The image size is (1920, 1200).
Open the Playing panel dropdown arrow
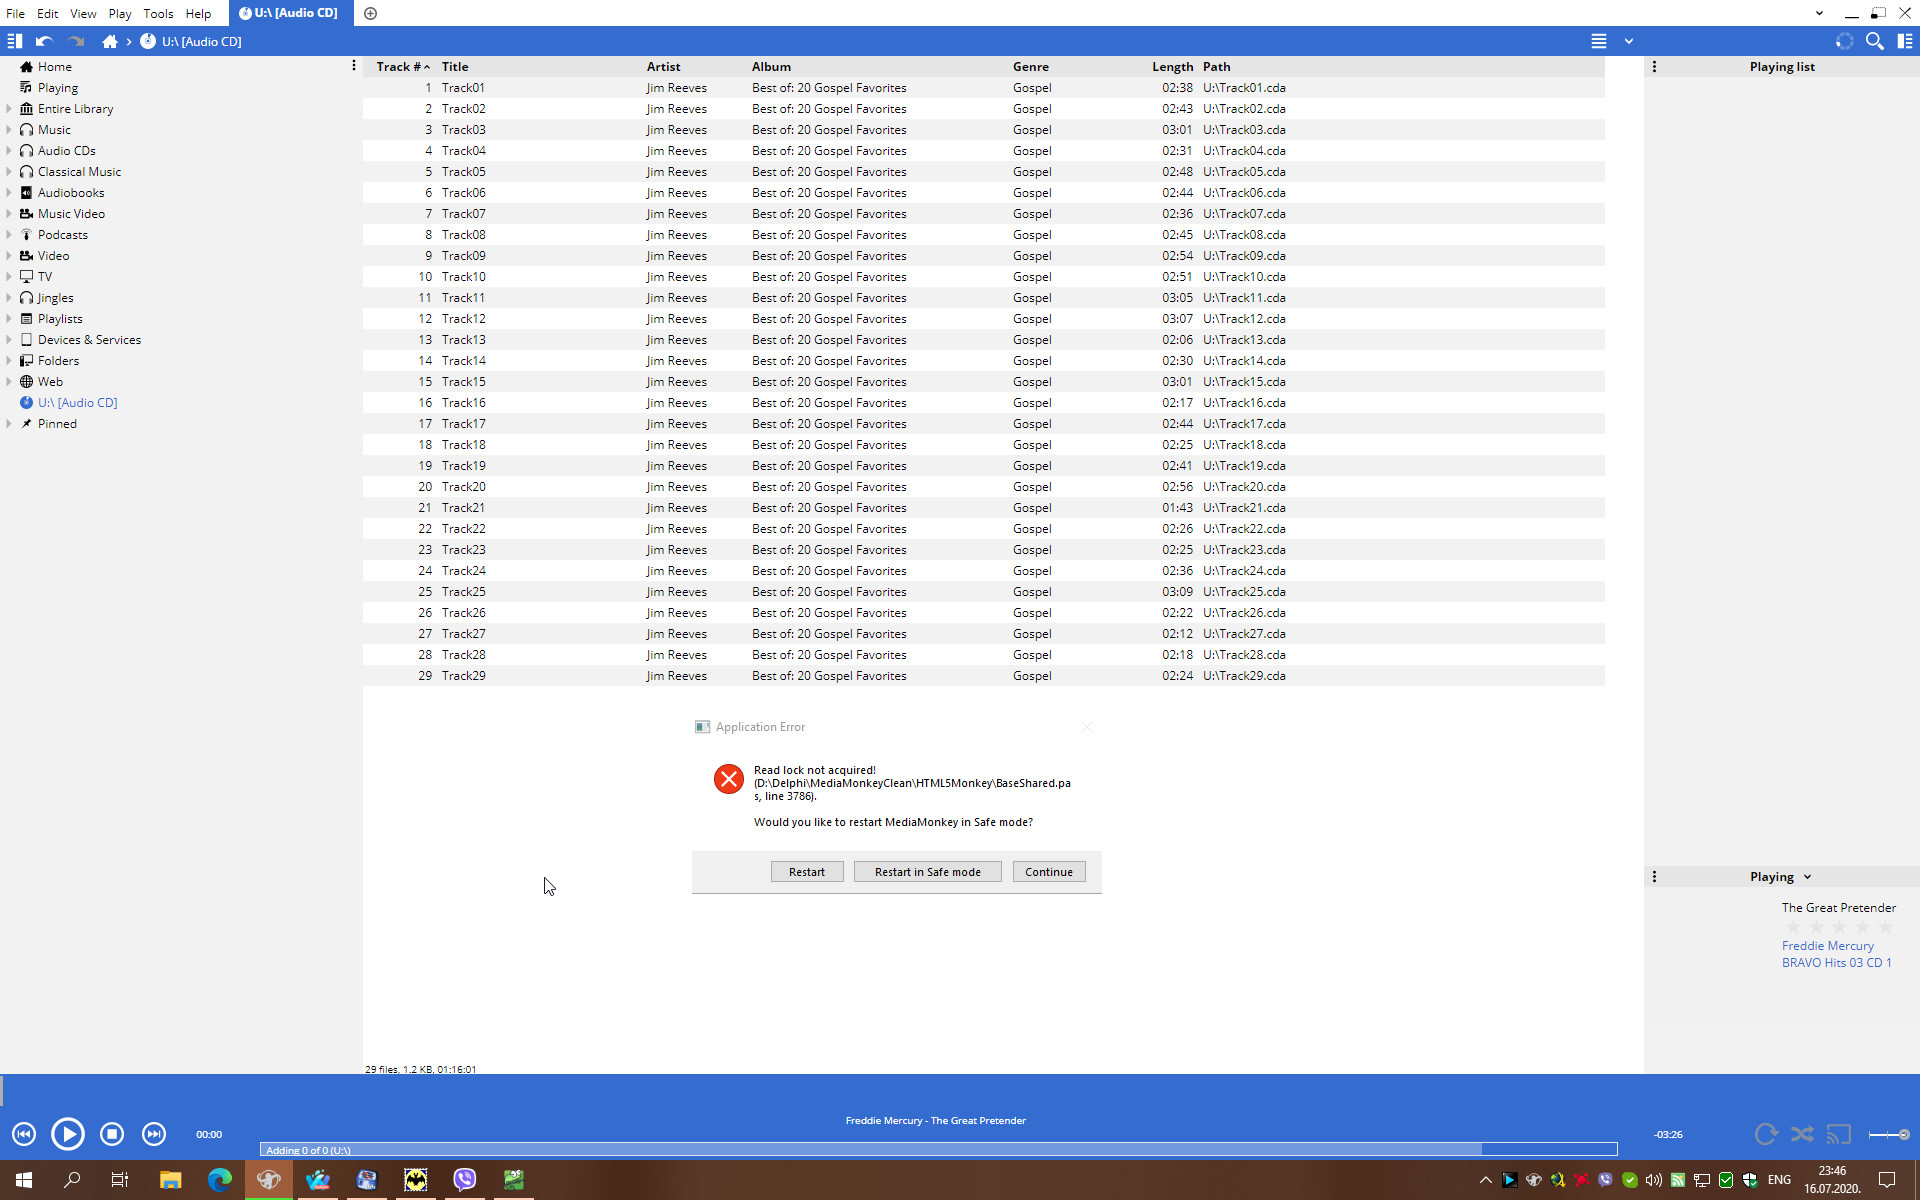pos(1807,877)
